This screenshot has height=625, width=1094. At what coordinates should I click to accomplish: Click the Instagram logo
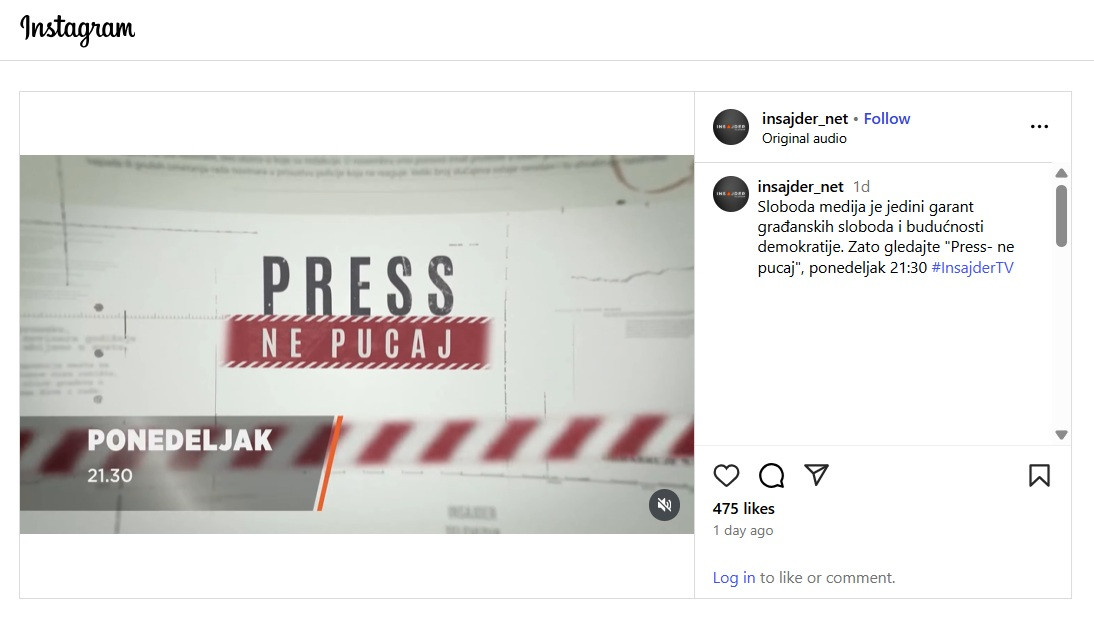click(x=77, y=29)
